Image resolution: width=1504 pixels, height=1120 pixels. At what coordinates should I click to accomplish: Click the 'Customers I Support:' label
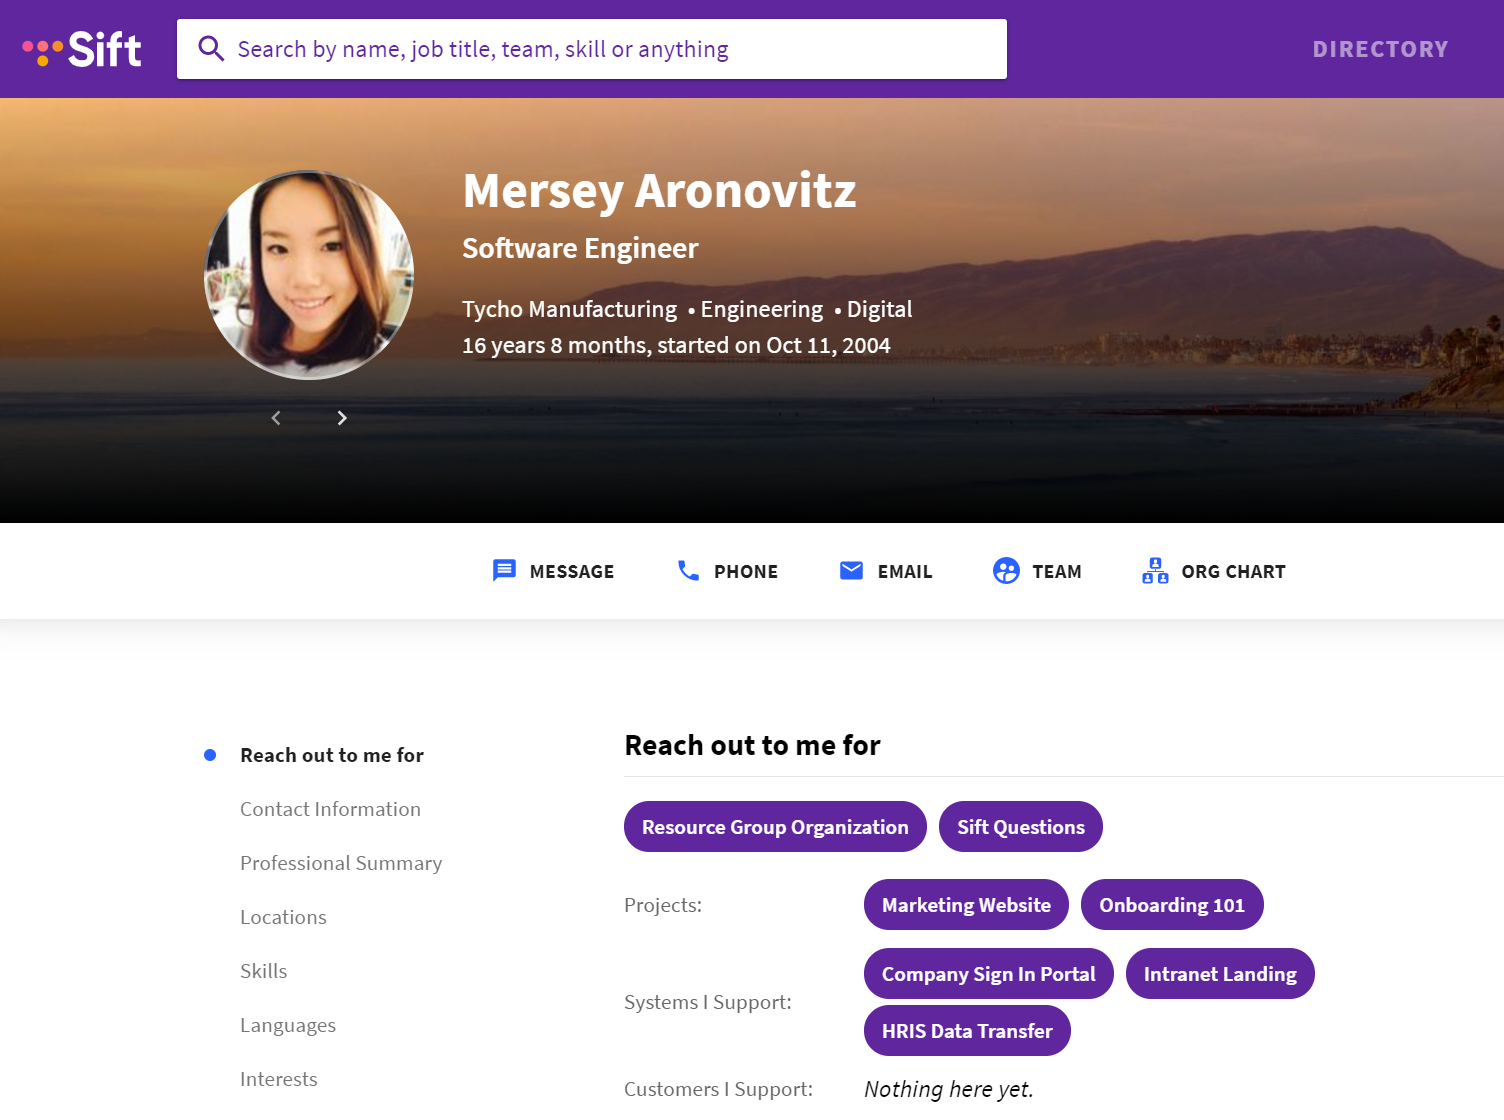point(718,1089)
